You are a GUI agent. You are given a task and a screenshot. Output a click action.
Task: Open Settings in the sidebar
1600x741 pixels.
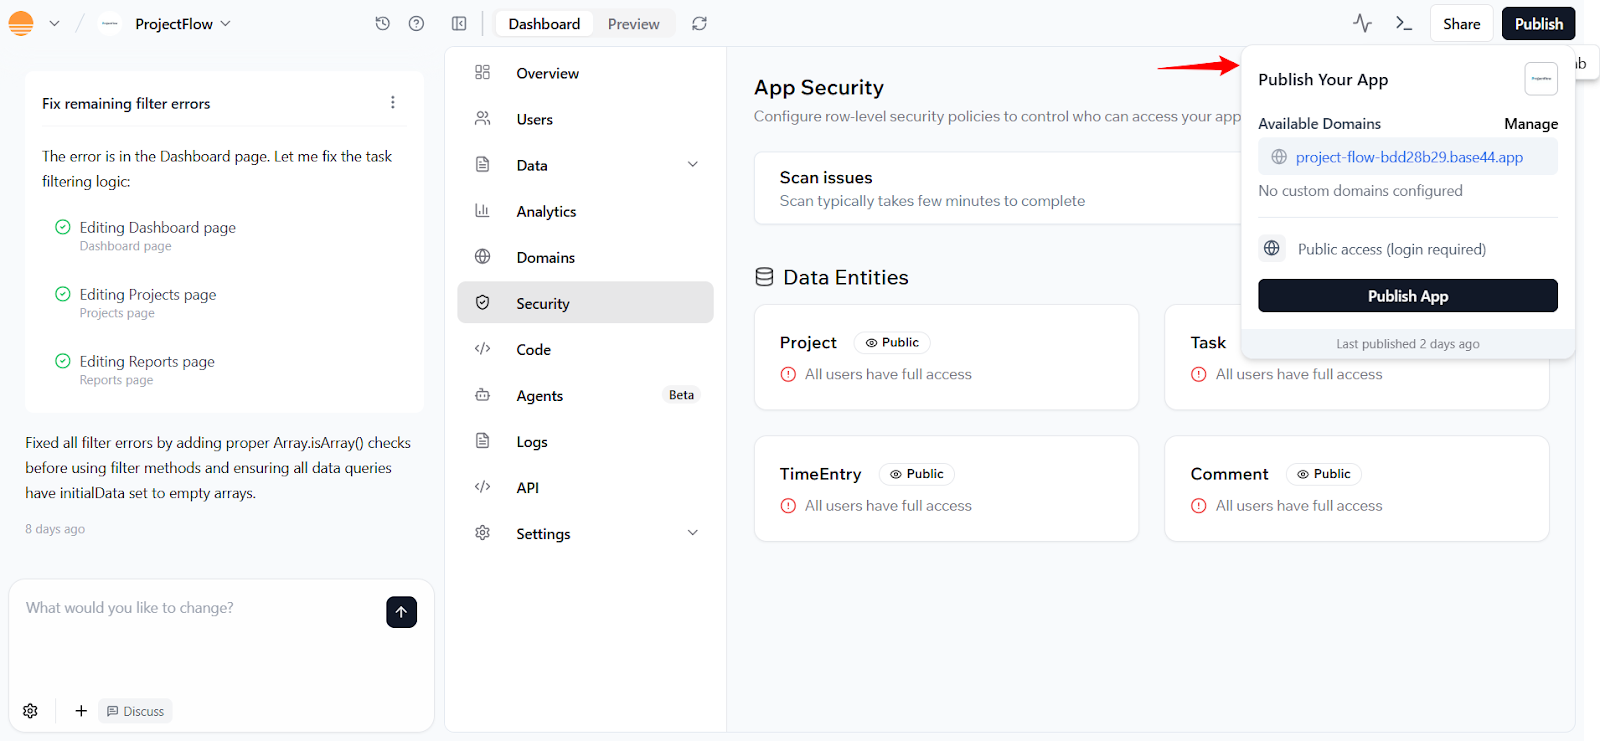point(585,533)
